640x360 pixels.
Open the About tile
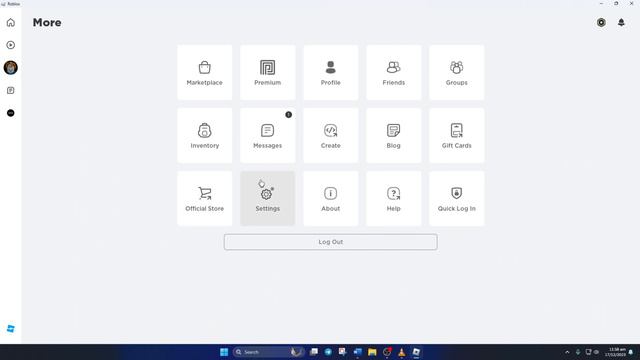pos(331,198)
